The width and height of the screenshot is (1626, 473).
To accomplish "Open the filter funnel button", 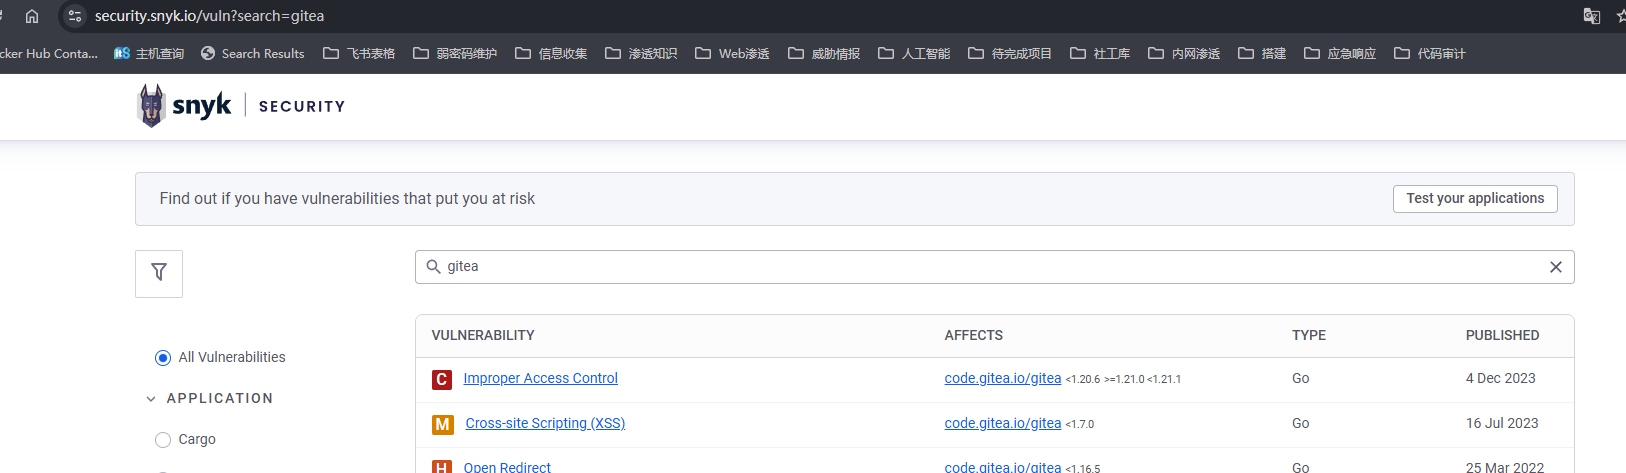I will [159, 273].
